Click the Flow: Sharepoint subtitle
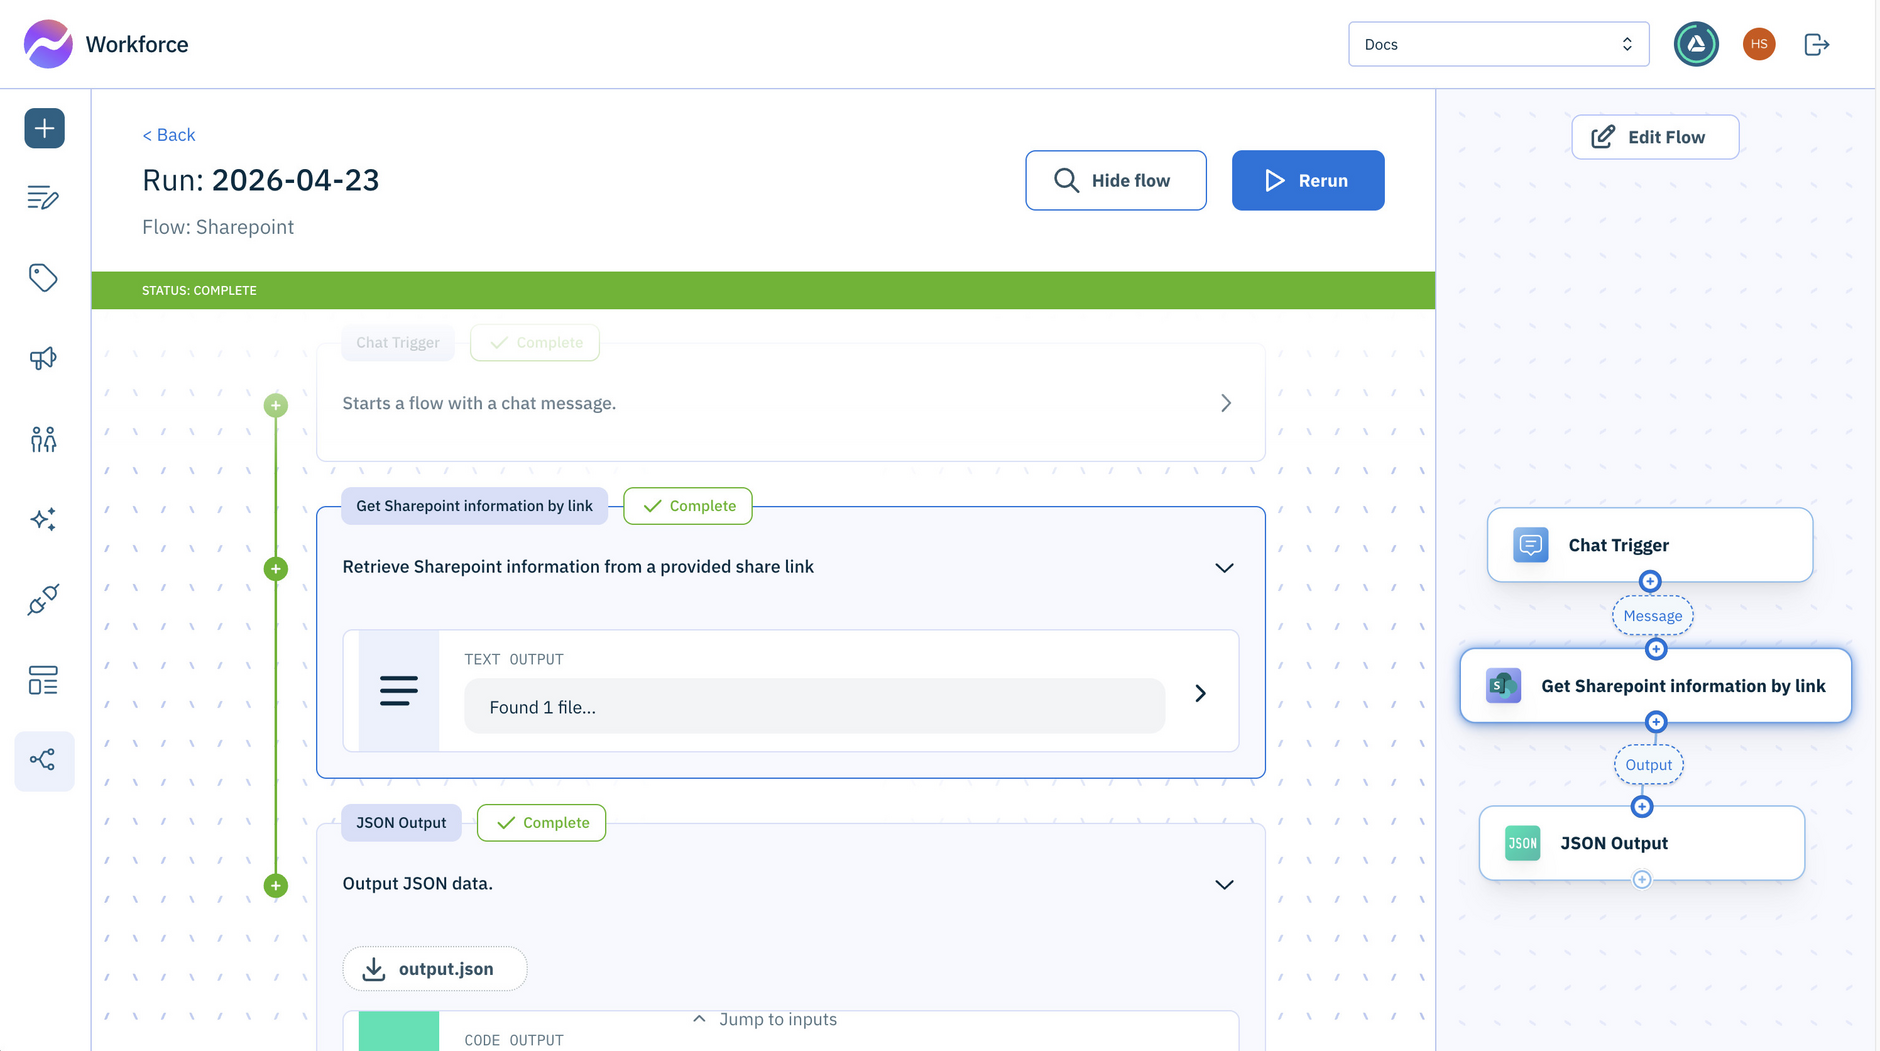This screenshot has width=1880, height=1051. 218,227
